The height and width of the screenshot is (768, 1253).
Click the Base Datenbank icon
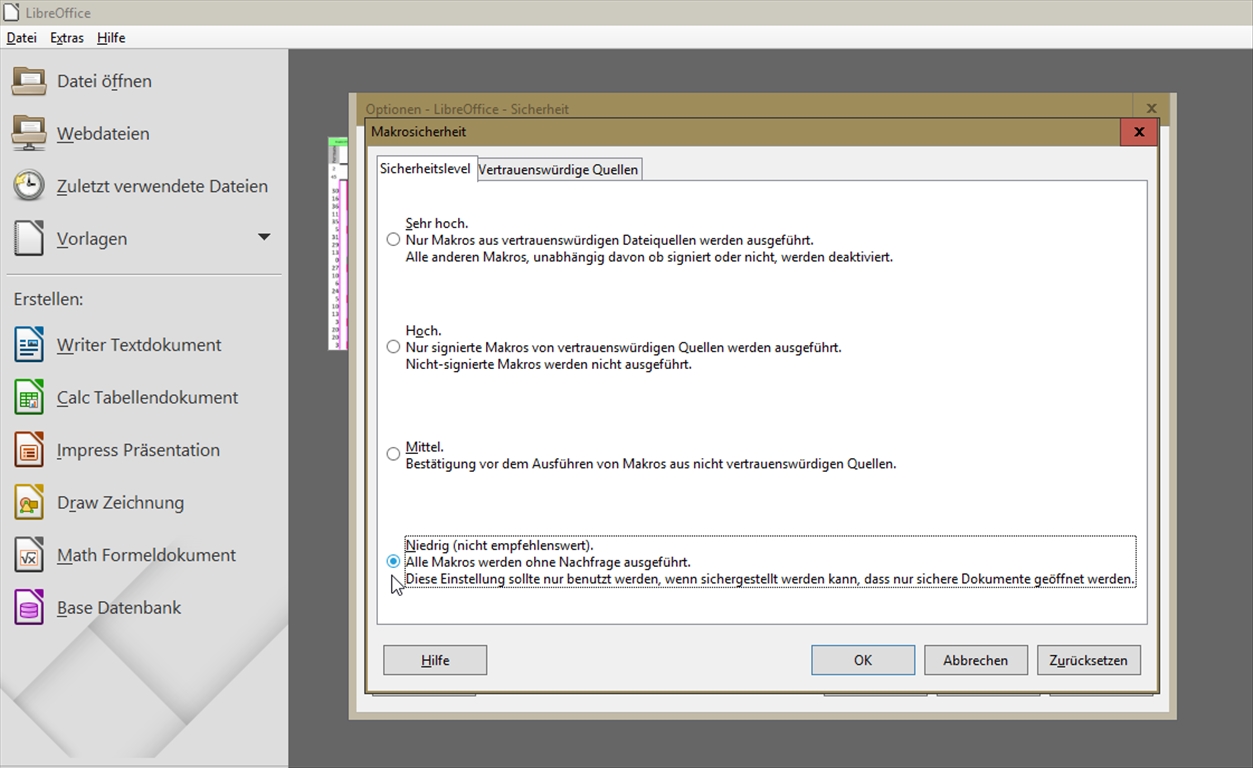[29, 607]
